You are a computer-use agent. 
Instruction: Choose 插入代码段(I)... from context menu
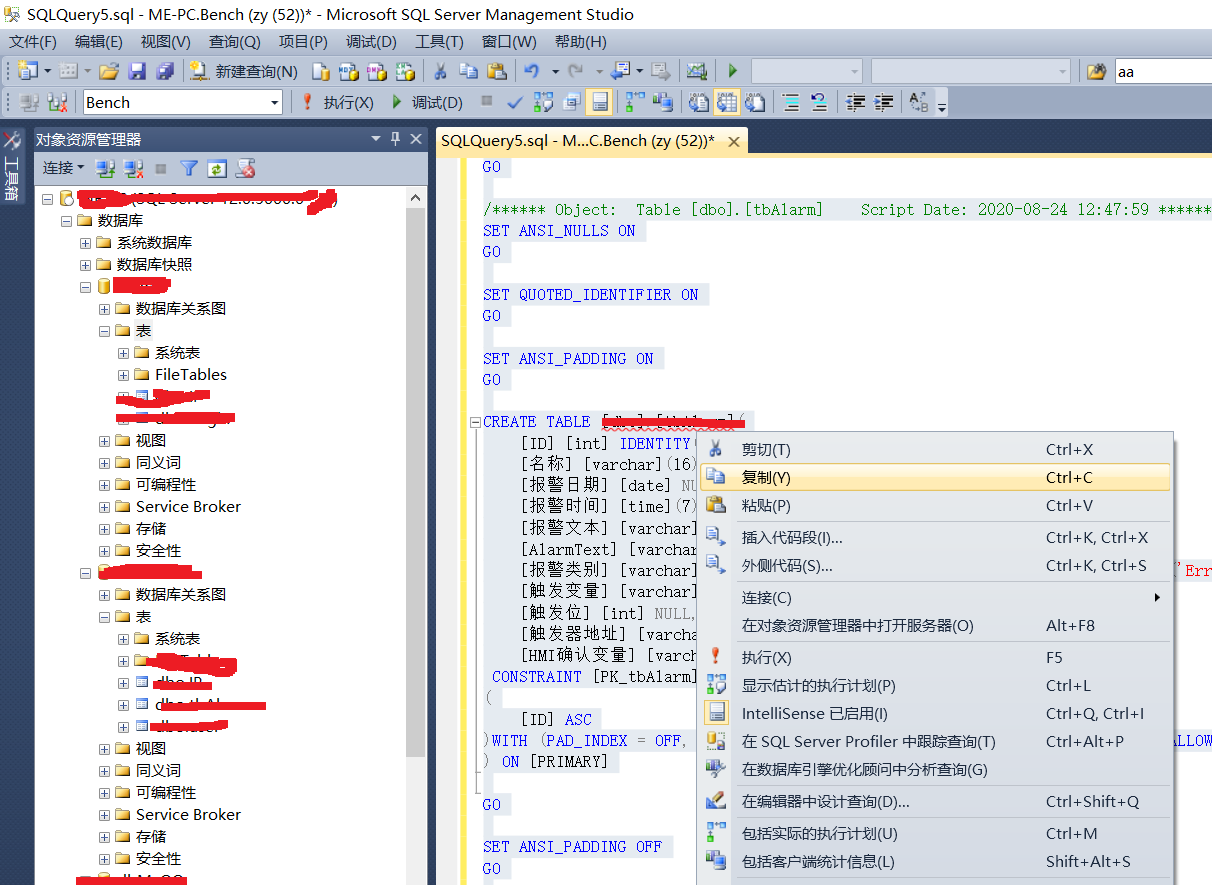click(x=935, y=538)
